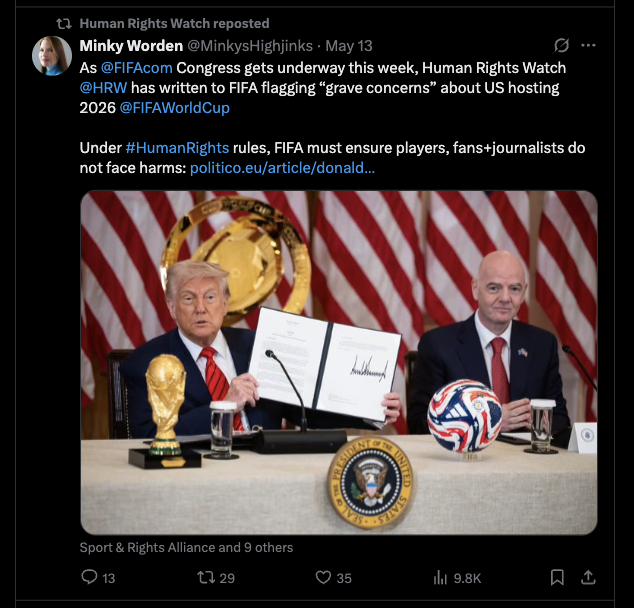Click the reply comment icon
This screenshot has width=634, height=608.
coord(89,577)
